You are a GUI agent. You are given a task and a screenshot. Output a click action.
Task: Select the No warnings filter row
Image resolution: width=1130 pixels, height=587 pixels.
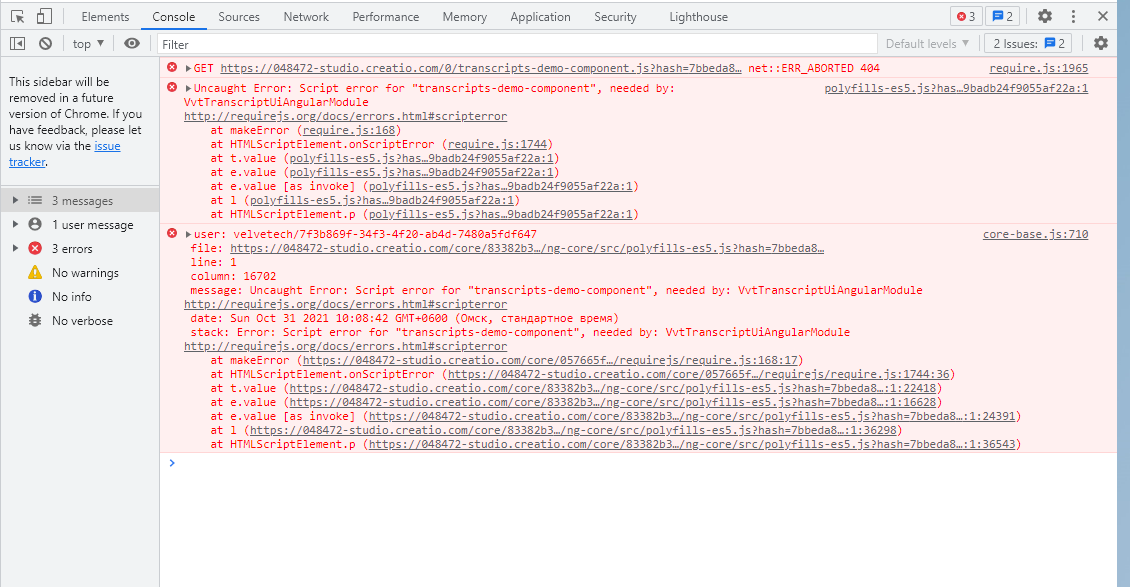(x=79, y=273)
